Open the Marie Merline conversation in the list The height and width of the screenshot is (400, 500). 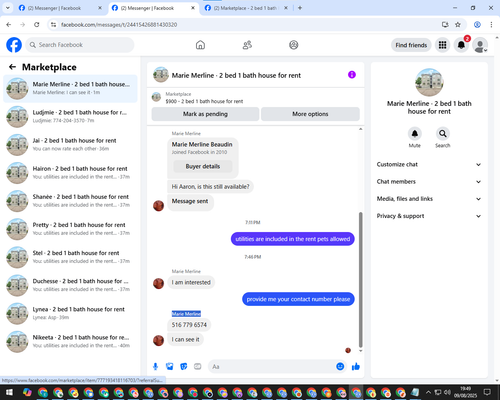[x=70, y=88]
